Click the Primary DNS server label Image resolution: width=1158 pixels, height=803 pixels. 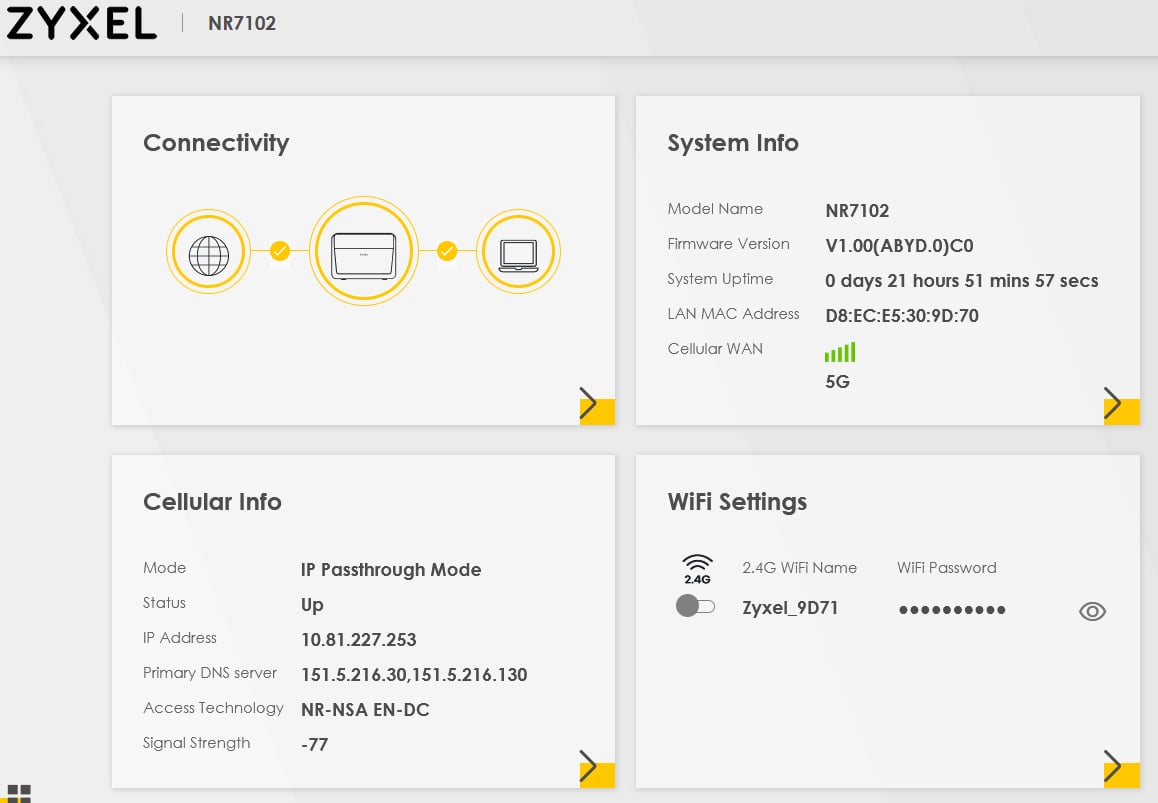click(x=210, y=673)
